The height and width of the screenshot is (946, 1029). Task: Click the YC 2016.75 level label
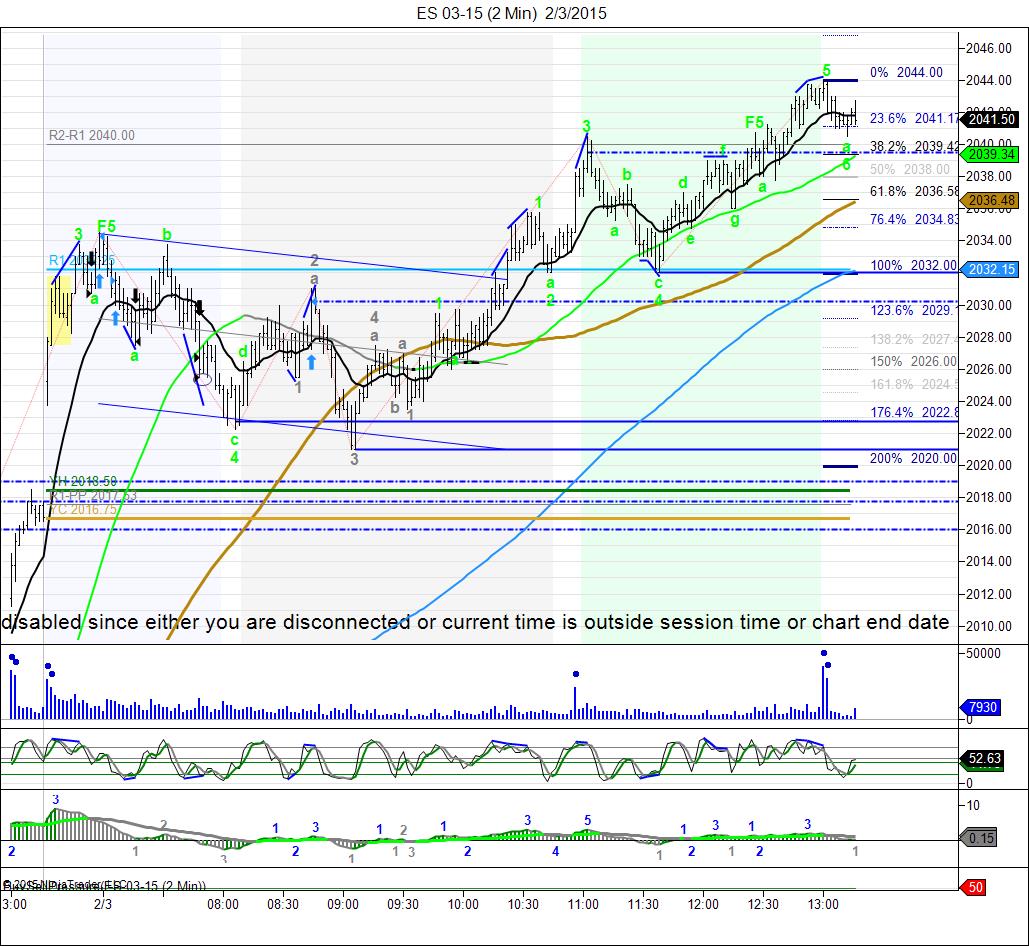(x=83, y=510)
